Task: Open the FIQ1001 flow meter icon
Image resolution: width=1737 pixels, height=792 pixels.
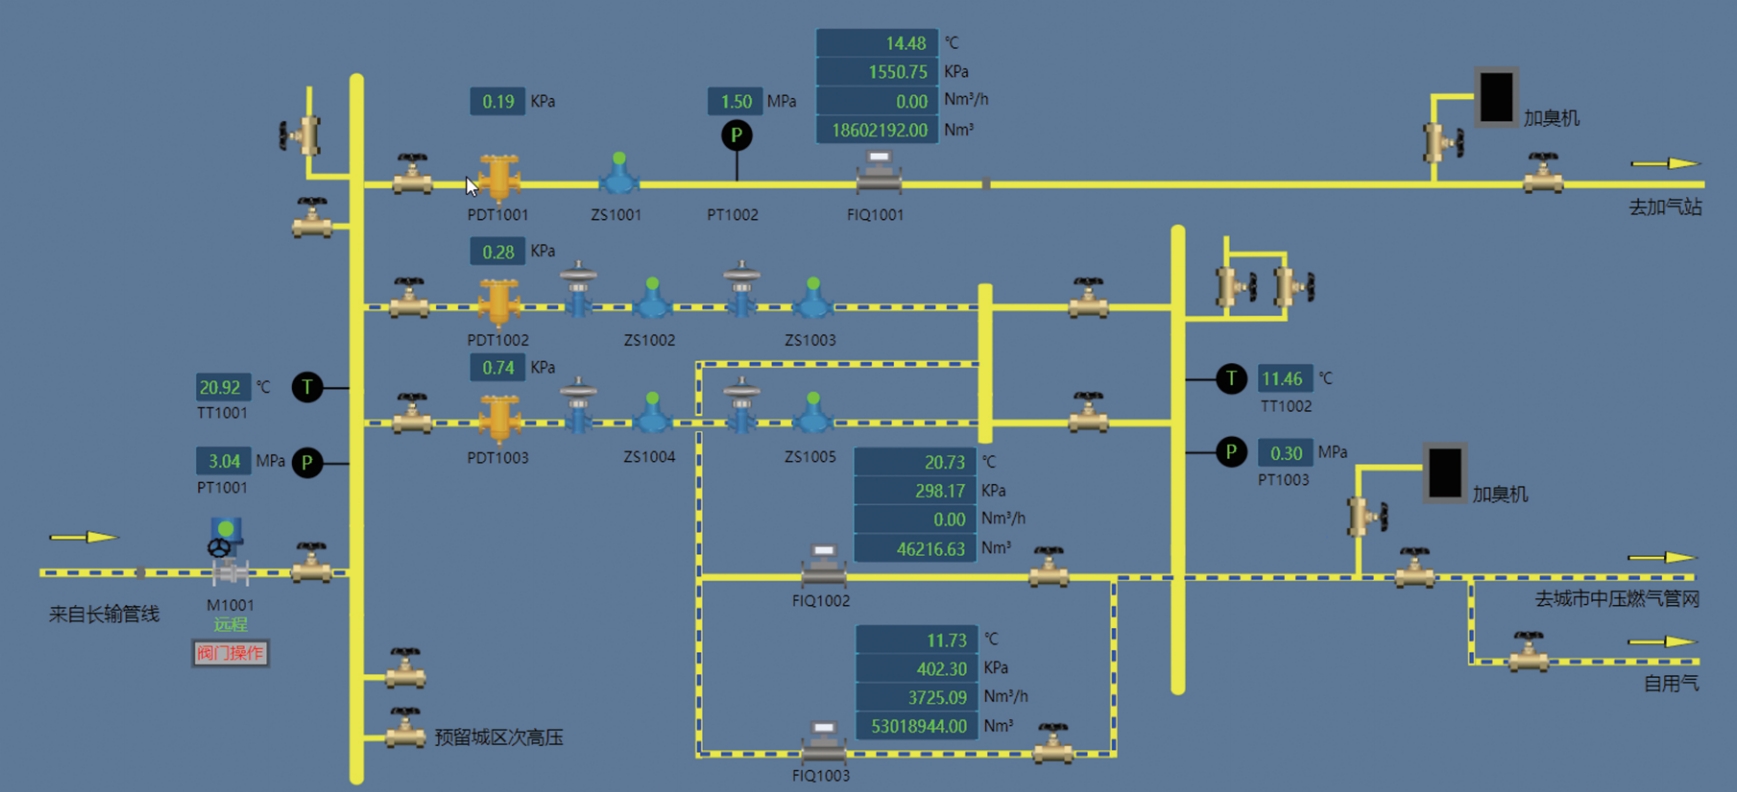Action: [878, 172]
